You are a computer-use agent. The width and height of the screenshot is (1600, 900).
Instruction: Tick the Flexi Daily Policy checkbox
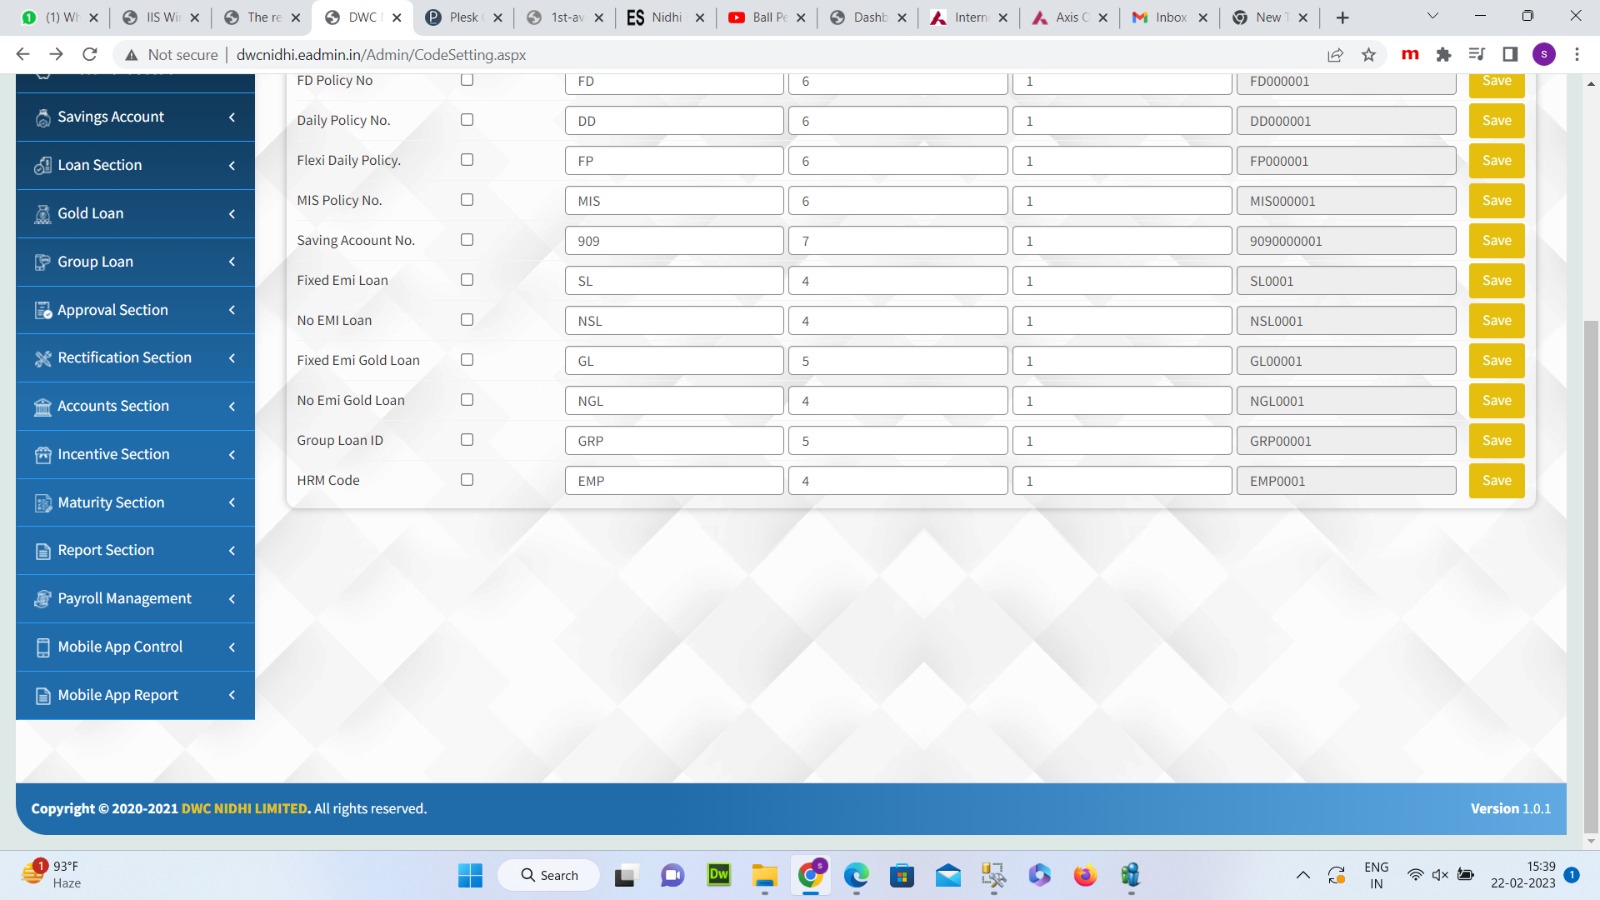pos(467,160)
